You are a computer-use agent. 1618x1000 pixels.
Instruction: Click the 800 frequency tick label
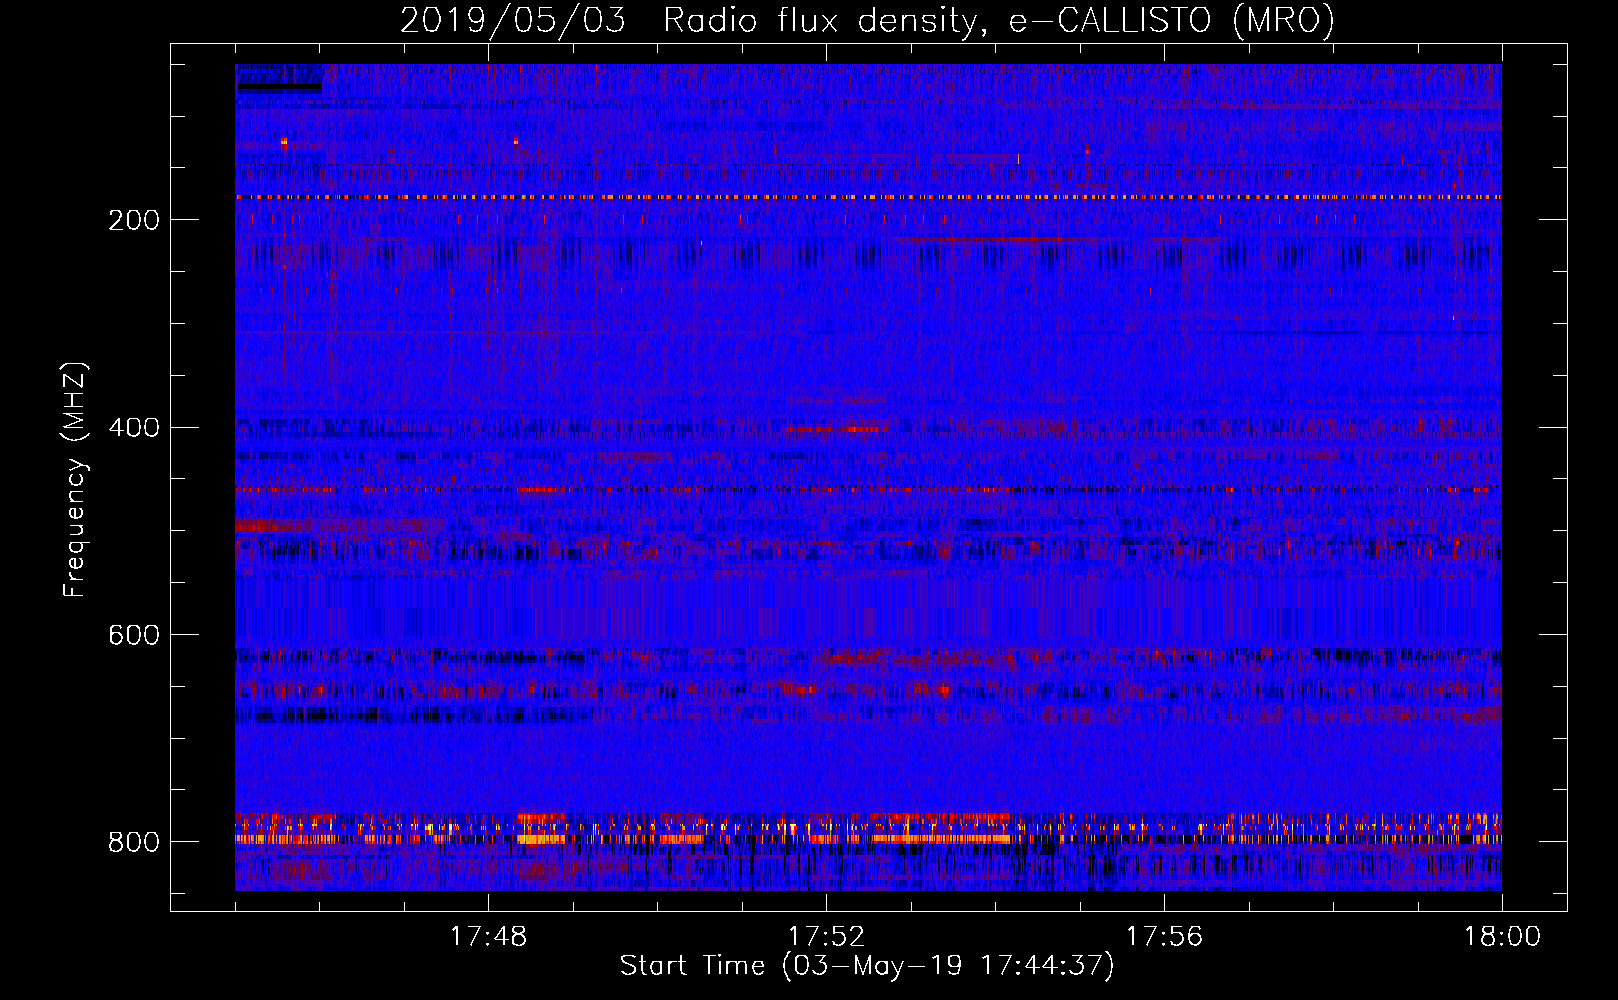pyautogui.click(x=134, y=842)
